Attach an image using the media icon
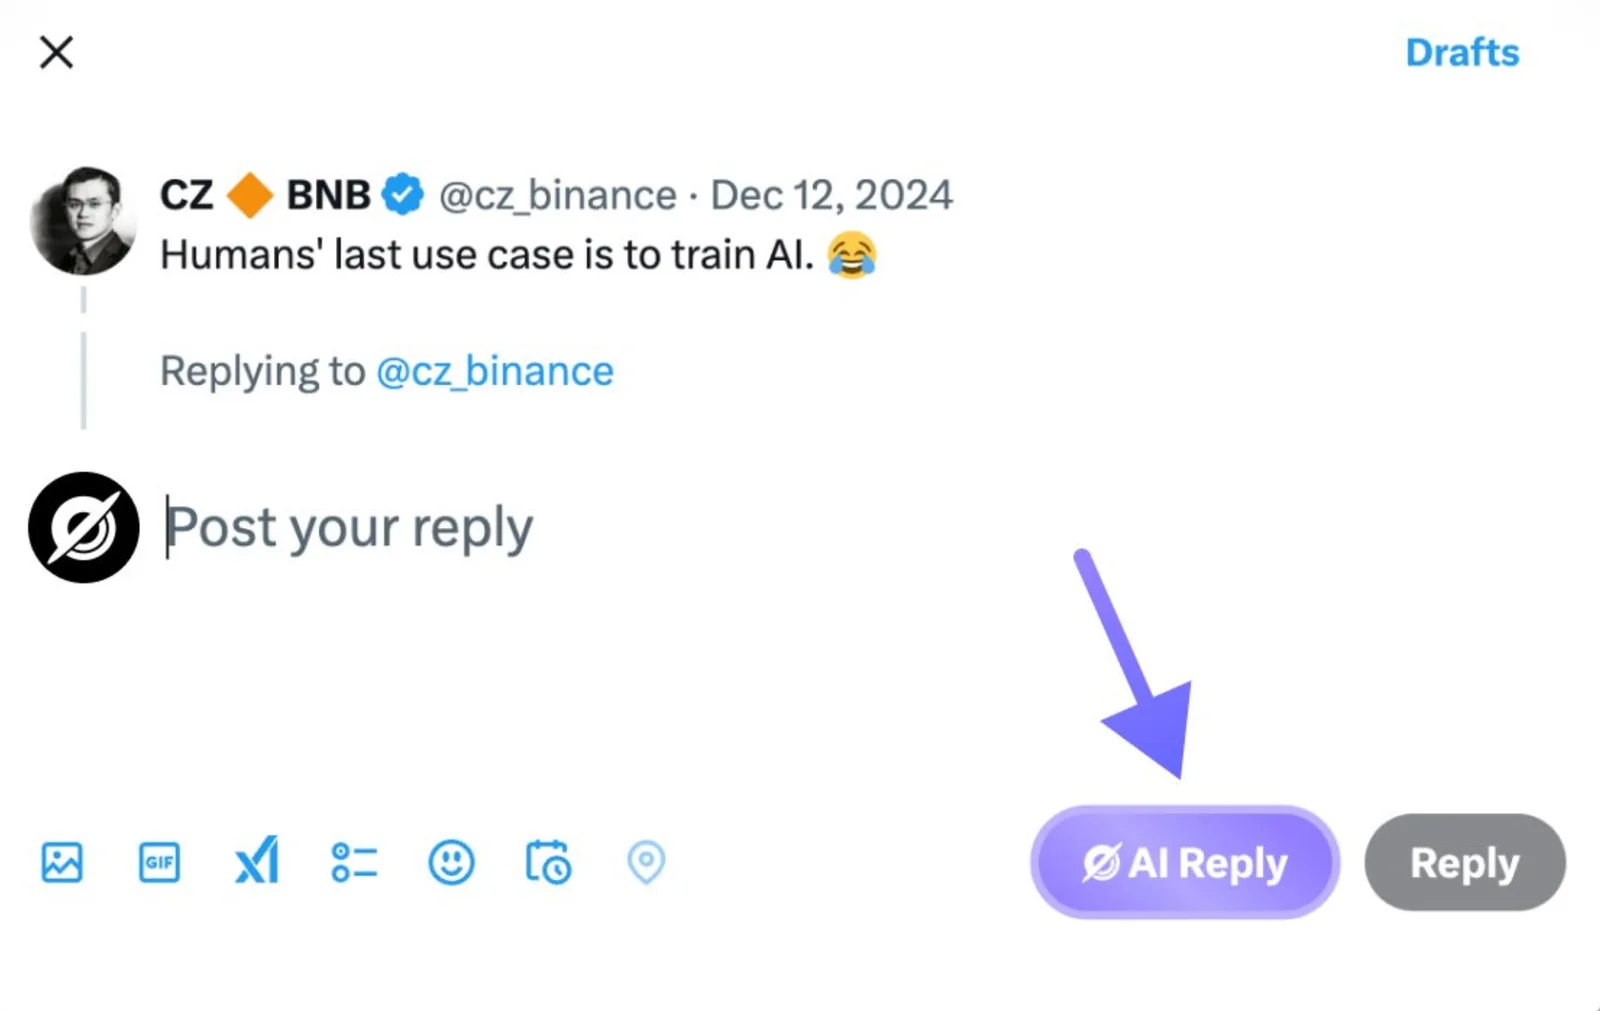The image size is (1600, 1011). point(62,862)
